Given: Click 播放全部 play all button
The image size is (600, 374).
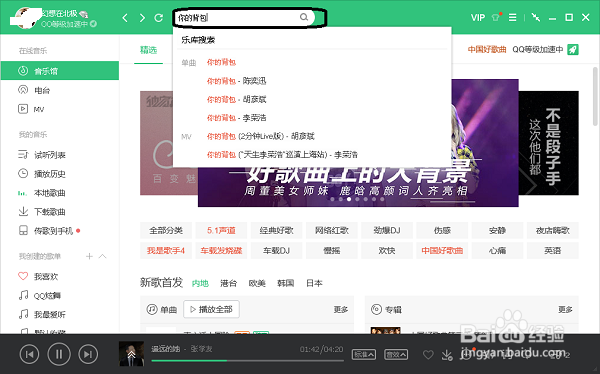Looking at the screenshot, I should pyautogui.click(x=212, y=309).
